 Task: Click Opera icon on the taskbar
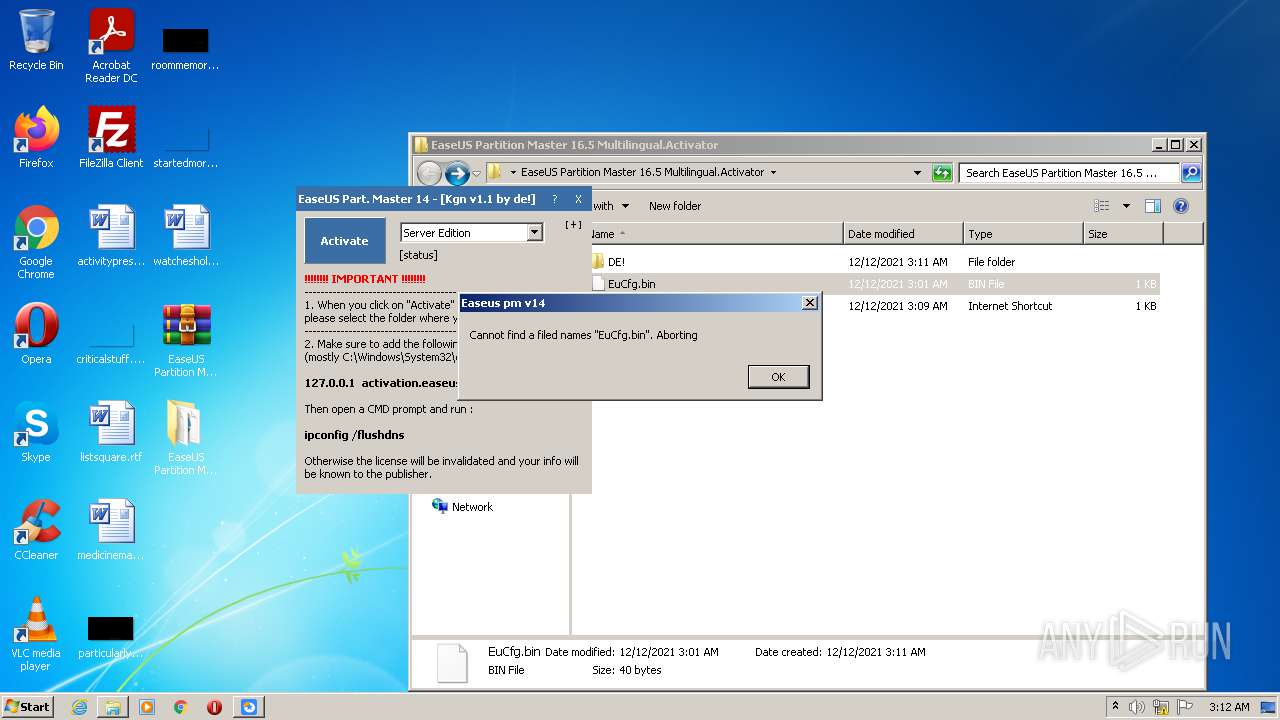214,707
